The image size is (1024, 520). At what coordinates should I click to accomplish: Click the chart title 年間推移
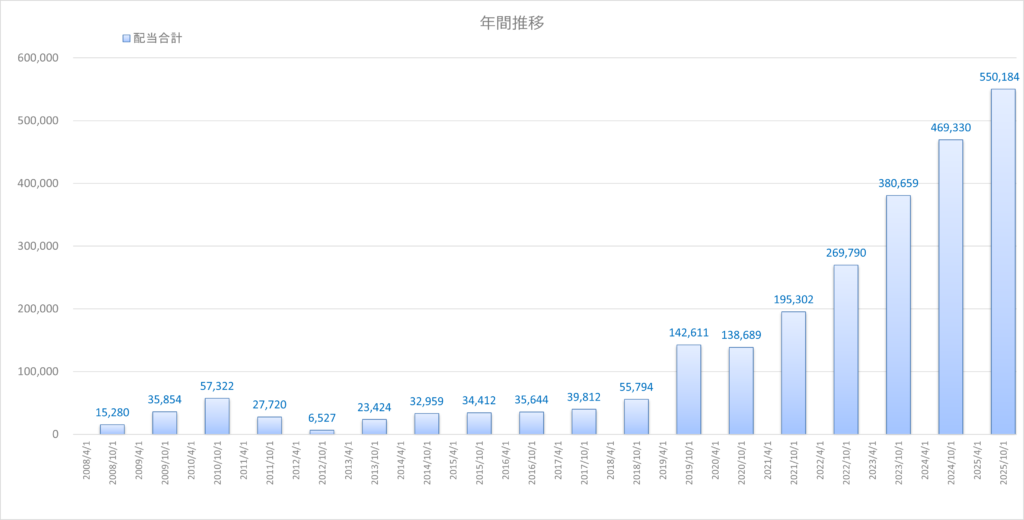[x=512, y=23]
